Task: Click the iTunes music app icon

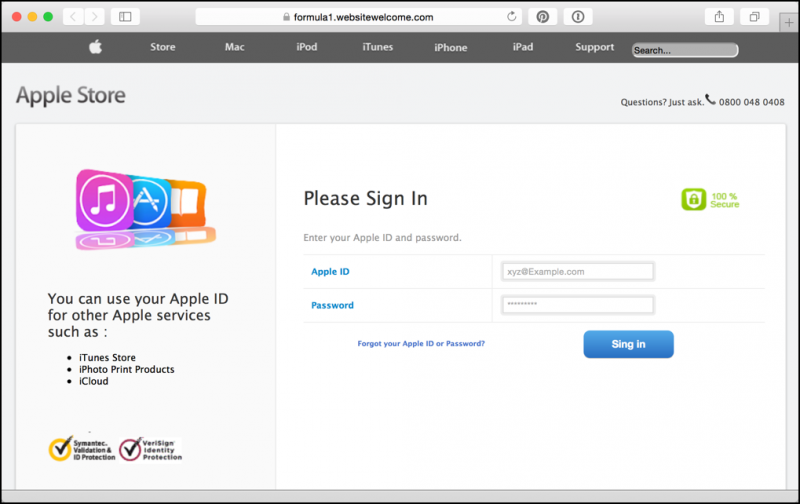Action: click(x=105, y=200)
